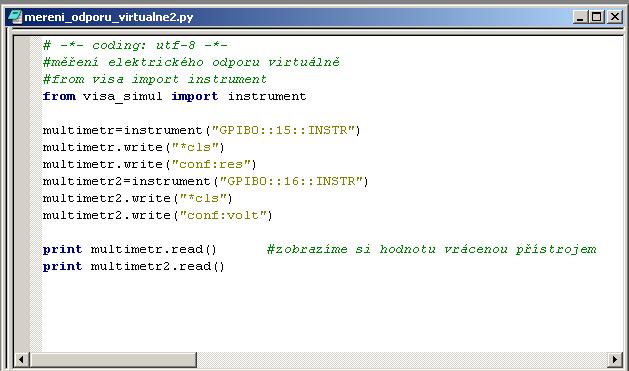Click the horizontal scrollbar thumb

(113, 359)
